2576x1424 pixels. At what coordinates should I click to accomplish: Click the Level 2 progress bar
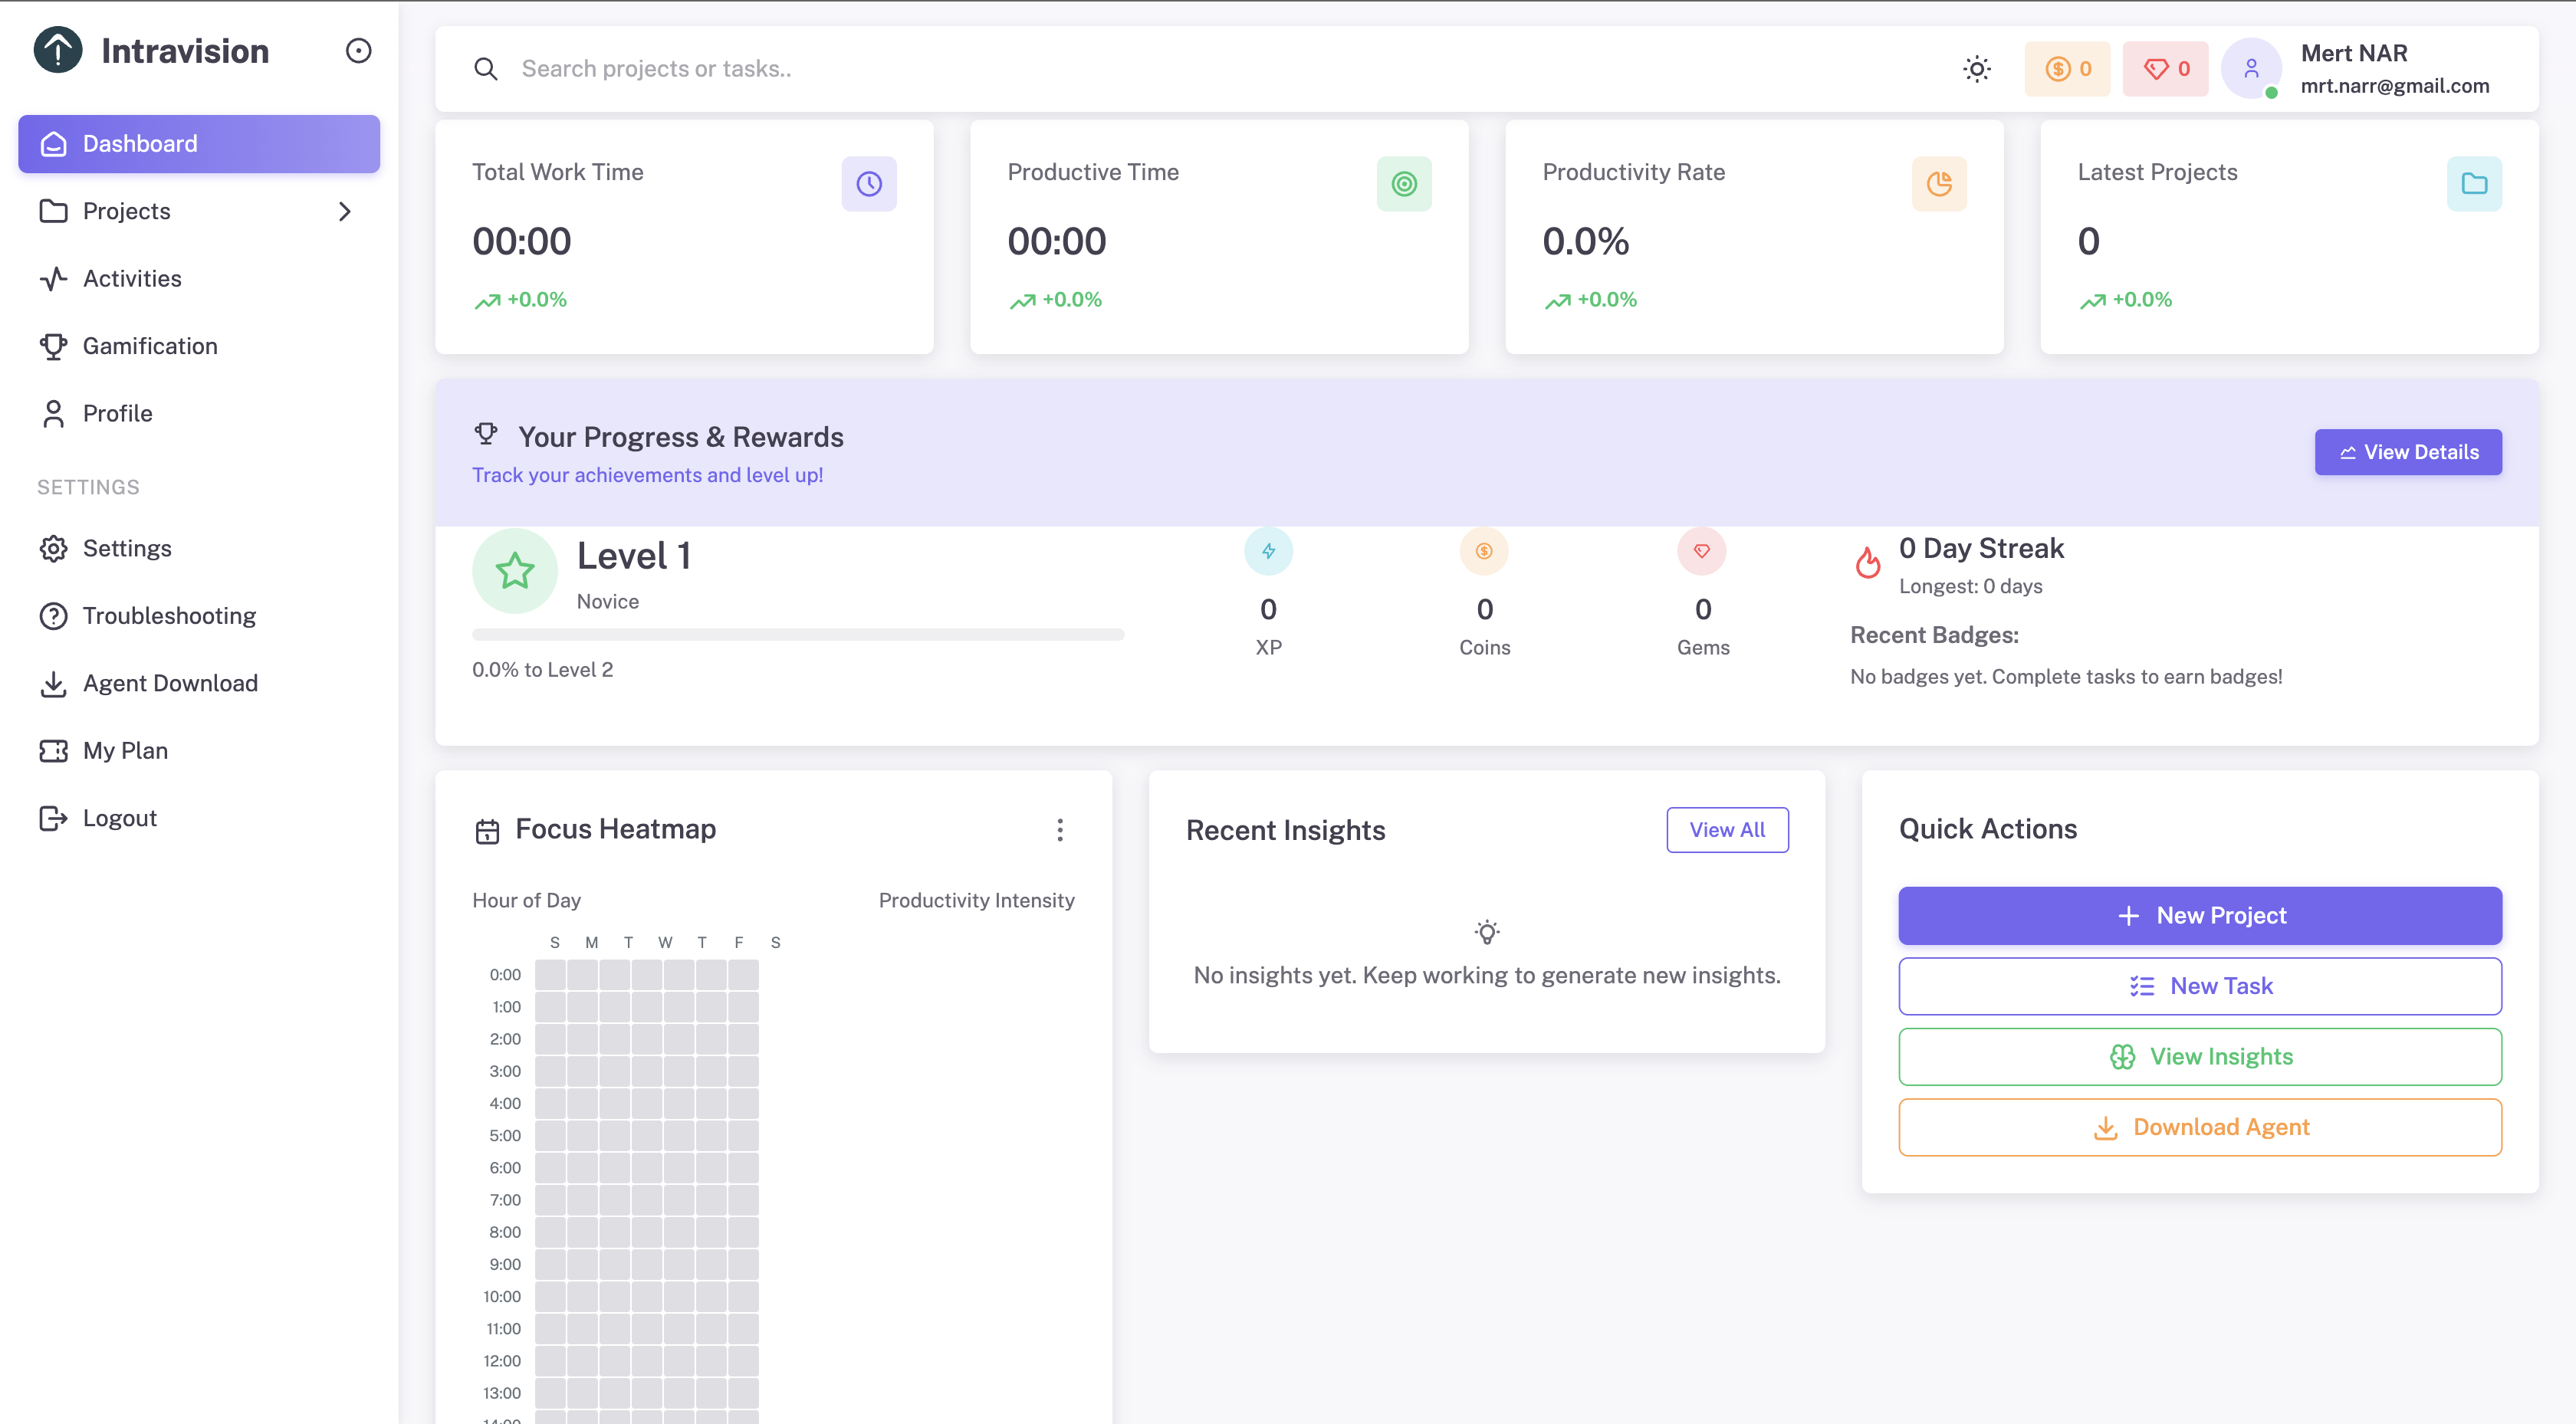tap(798, 634)
